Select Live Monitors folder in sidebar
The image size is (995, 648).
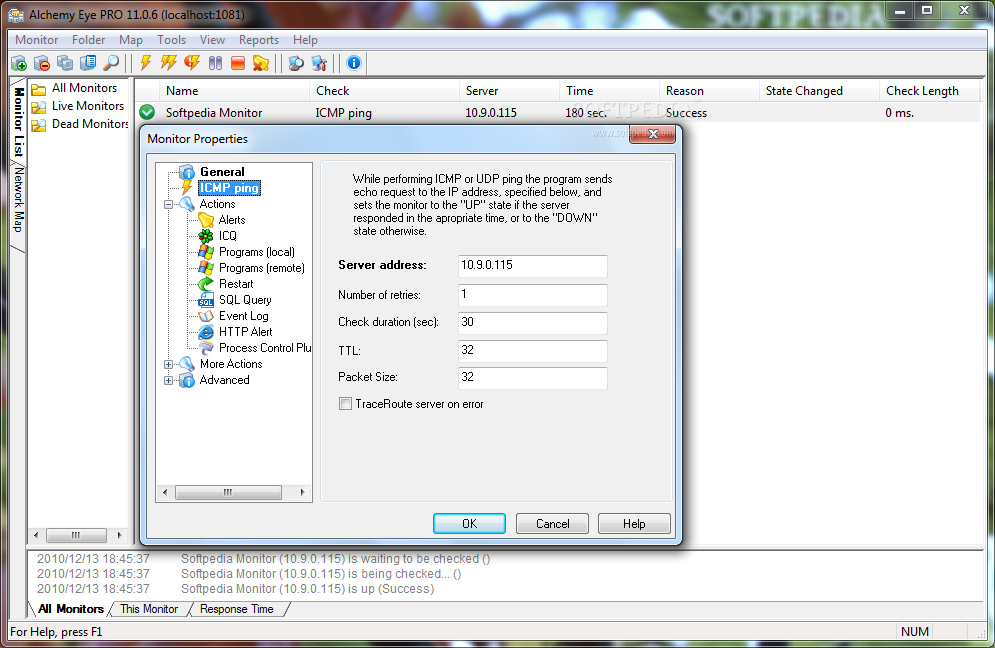pos(88,106)
